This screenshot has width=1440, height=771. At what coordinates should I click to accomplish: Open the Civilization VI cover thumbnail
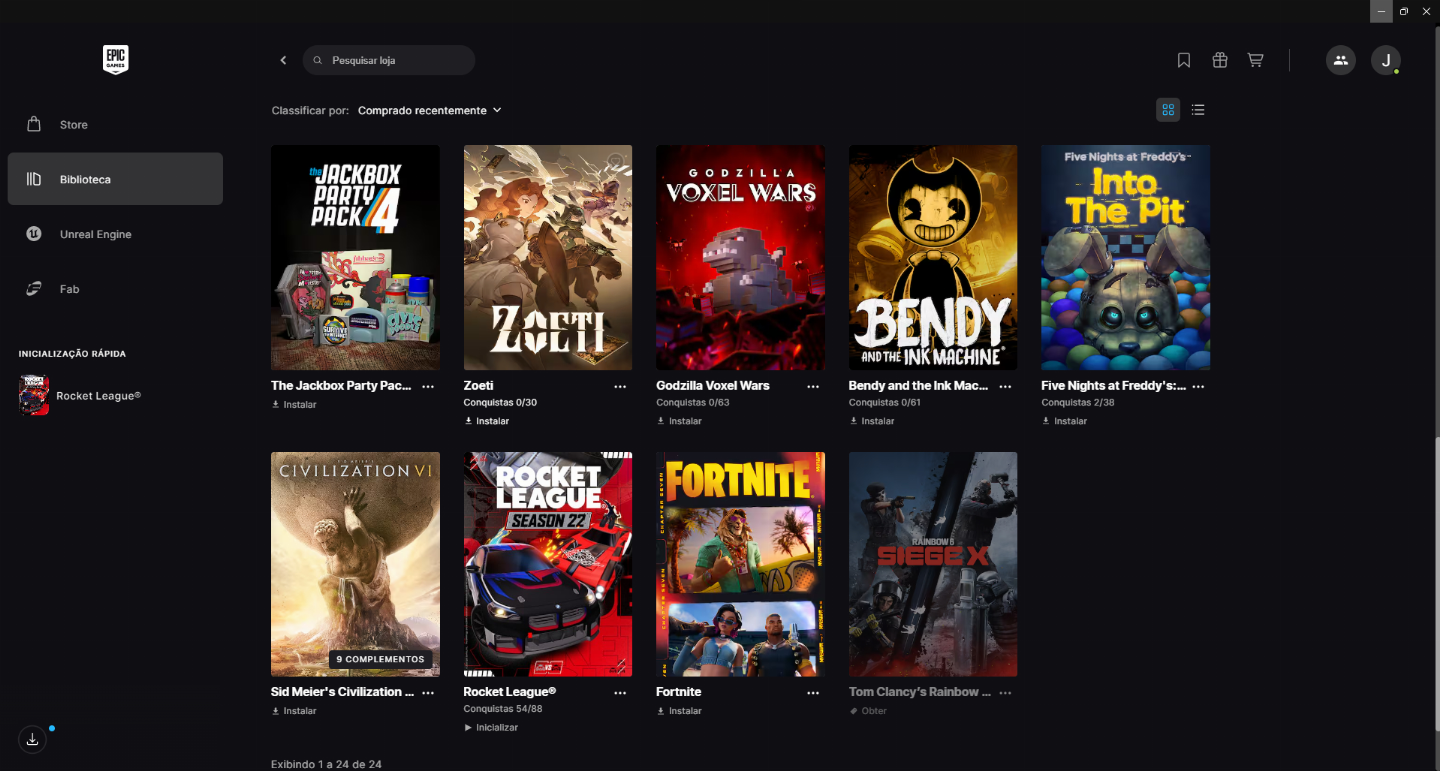tap(355, 564)
